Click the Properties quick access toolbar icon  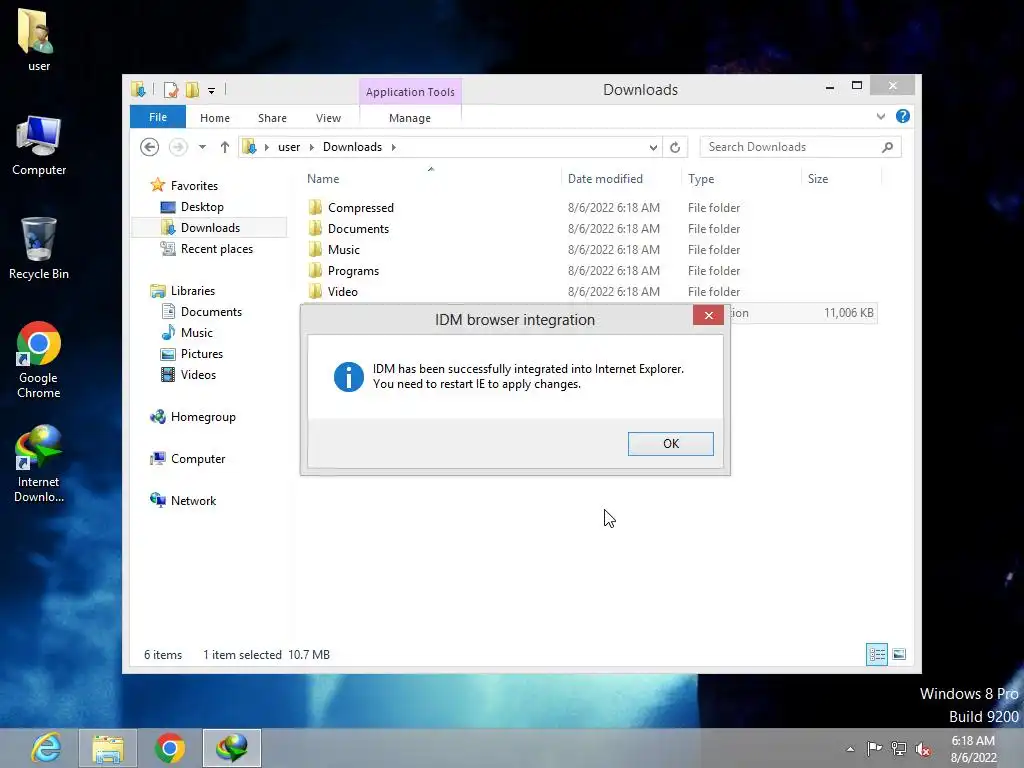[171, 90]
